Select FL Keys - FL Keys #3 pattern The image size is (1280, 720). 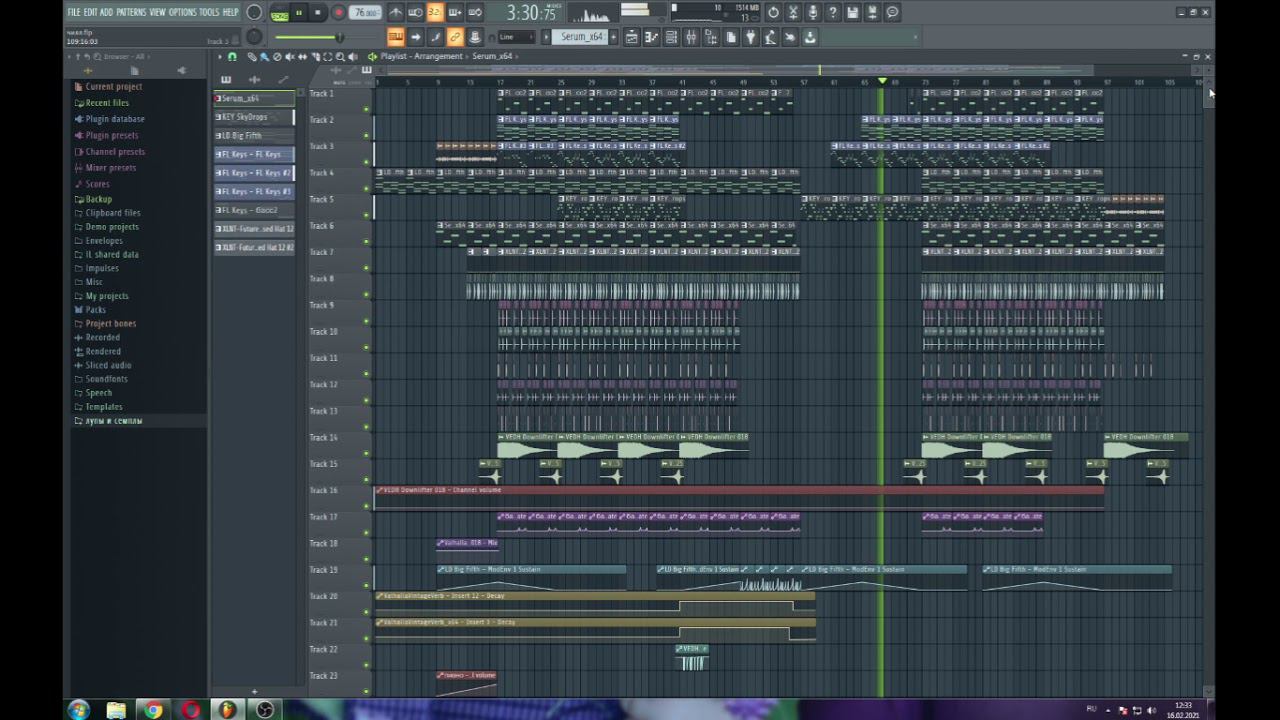[254, 191]
